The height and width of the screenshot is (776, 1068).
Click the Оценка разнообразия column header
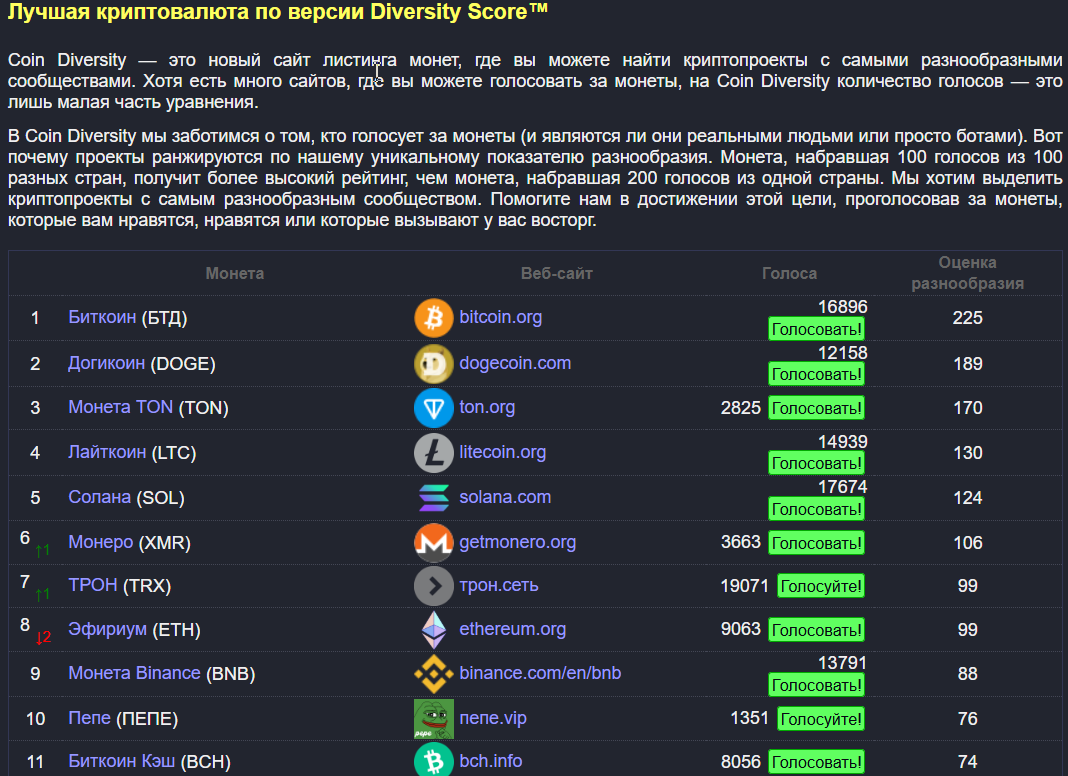tap(967, 273)
